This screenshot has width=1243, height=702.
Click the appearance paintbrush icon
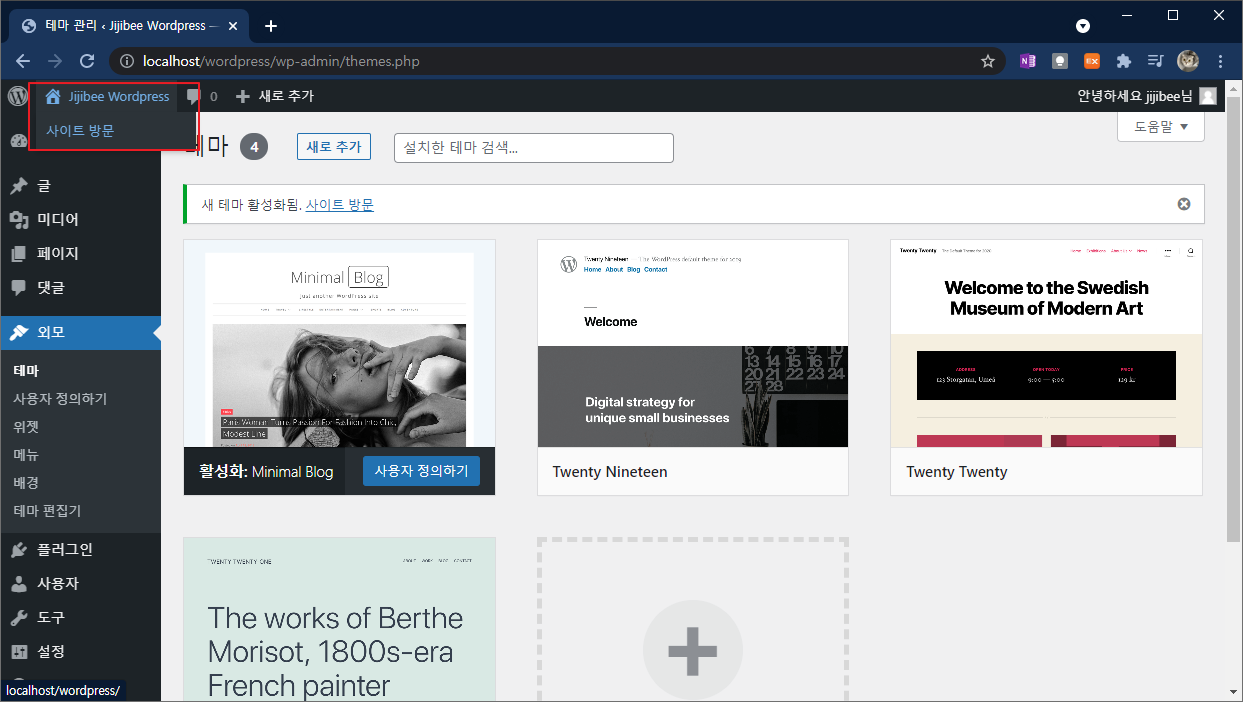coord(18,332)
